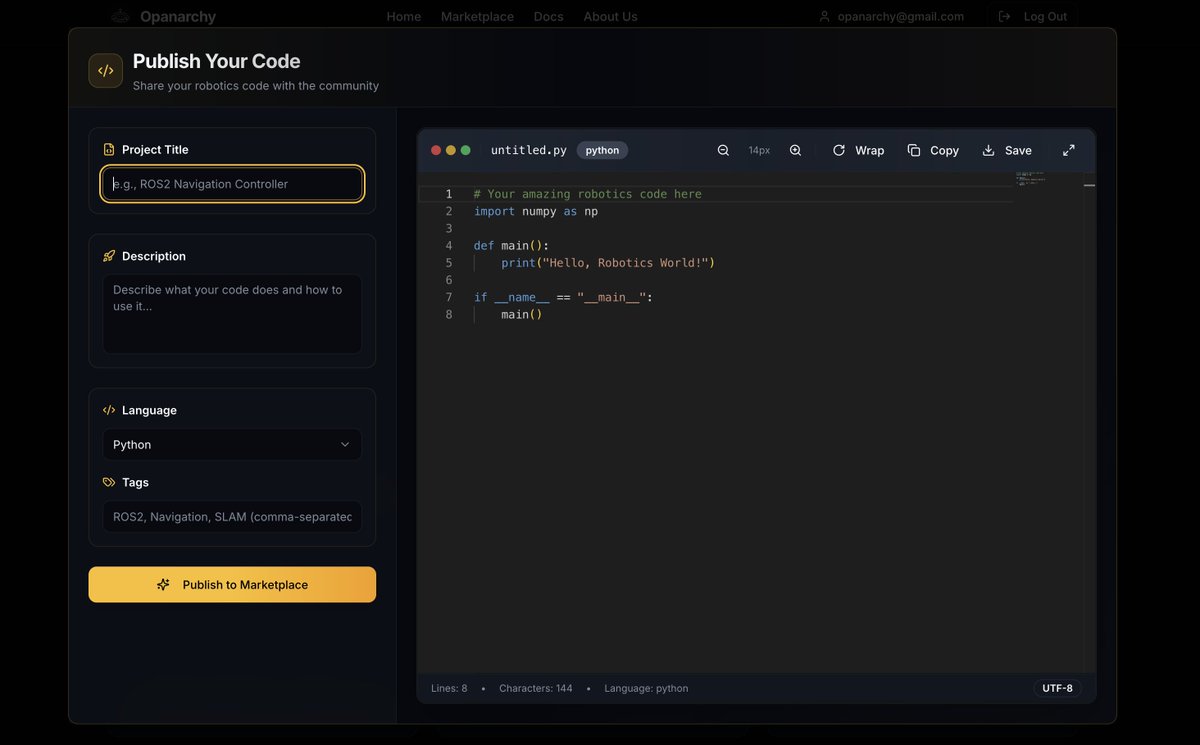1200x745 pixels.
Task: Click the Log Out button
Action: [x=1033, y=16]
